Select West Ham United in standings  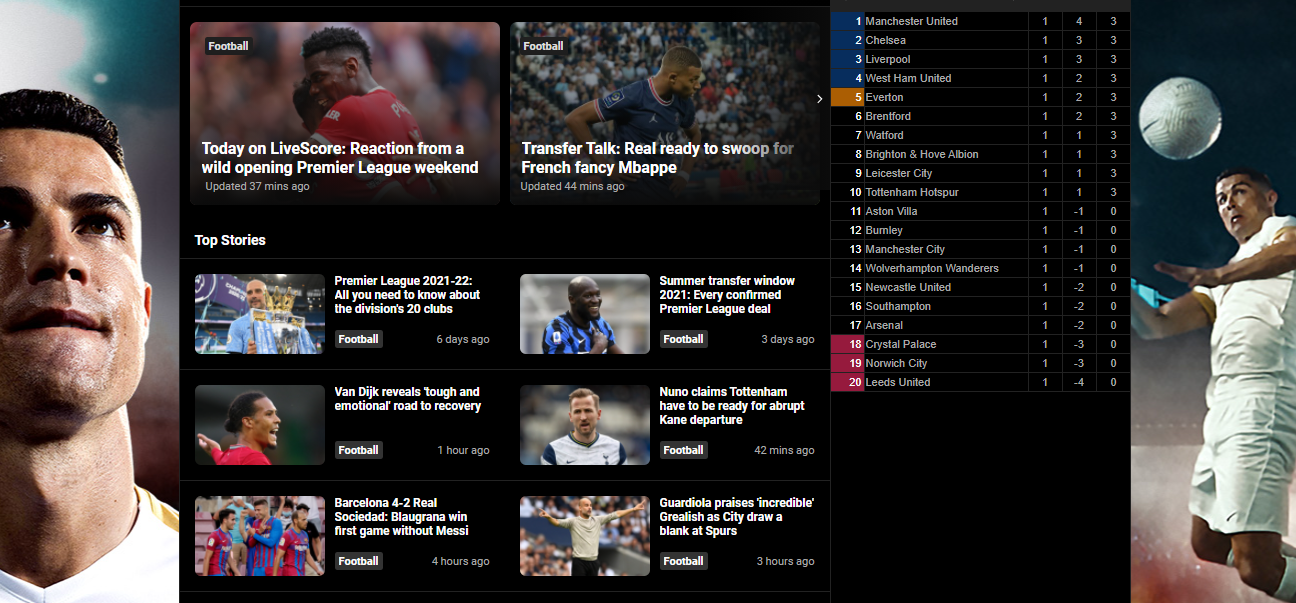(x=980, y=78)
